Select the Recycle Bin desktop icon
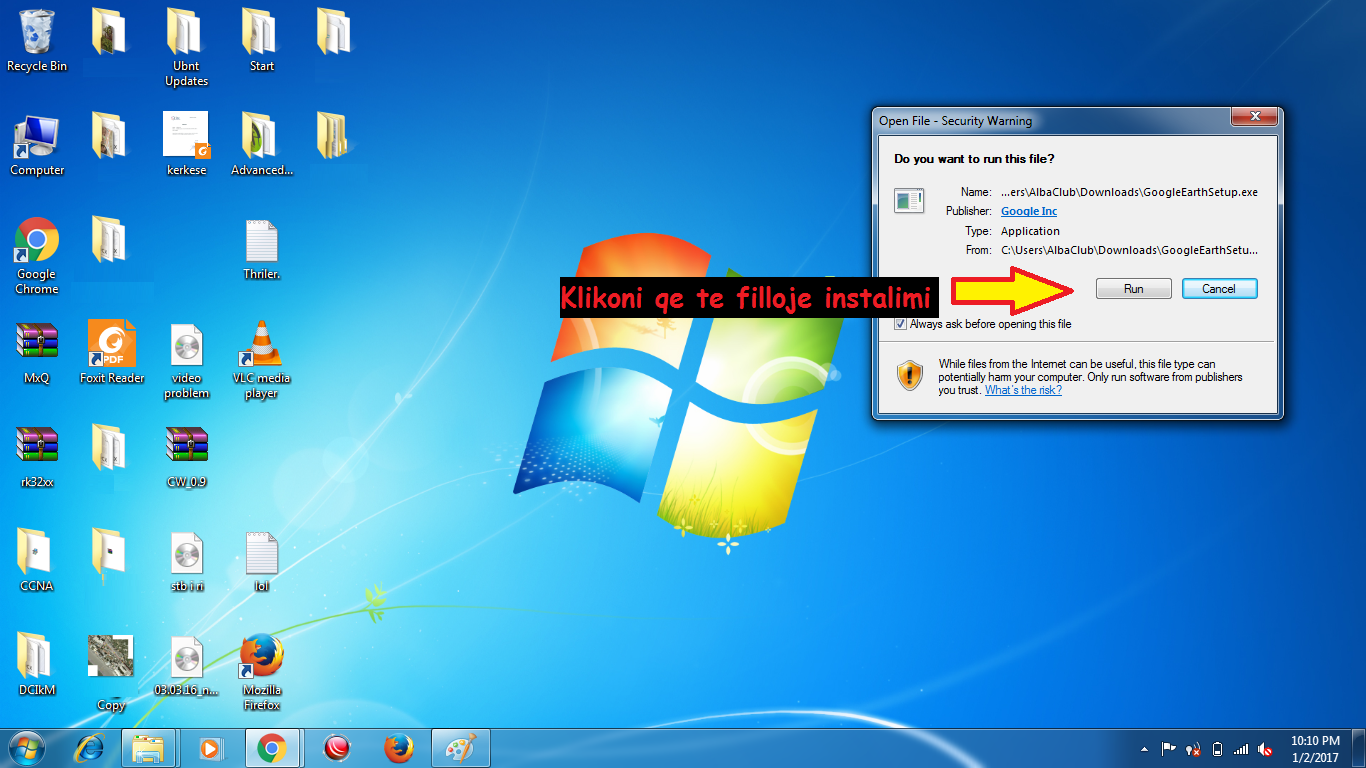The image size is (1366, 768). pyautogui.click(x=37, y=41)
